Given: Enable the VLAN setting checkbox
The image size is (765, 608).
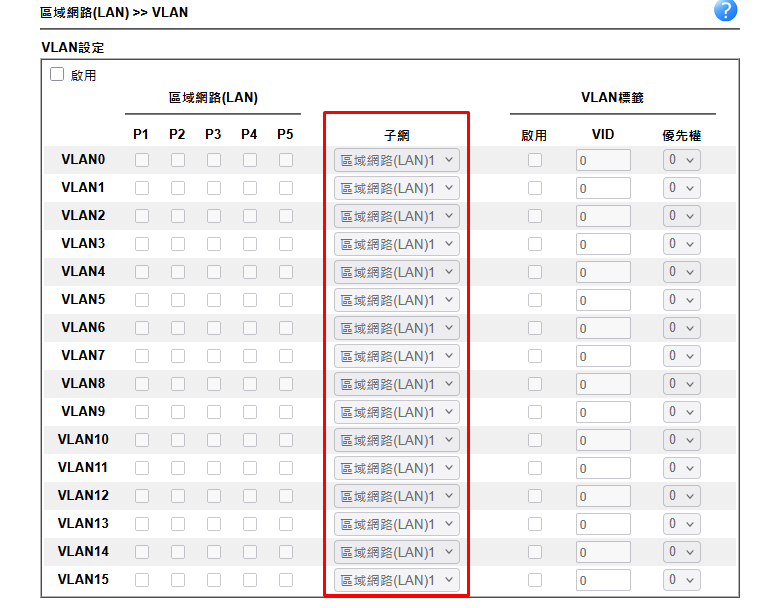Looking at the screenshot, I should coord(57,75).
